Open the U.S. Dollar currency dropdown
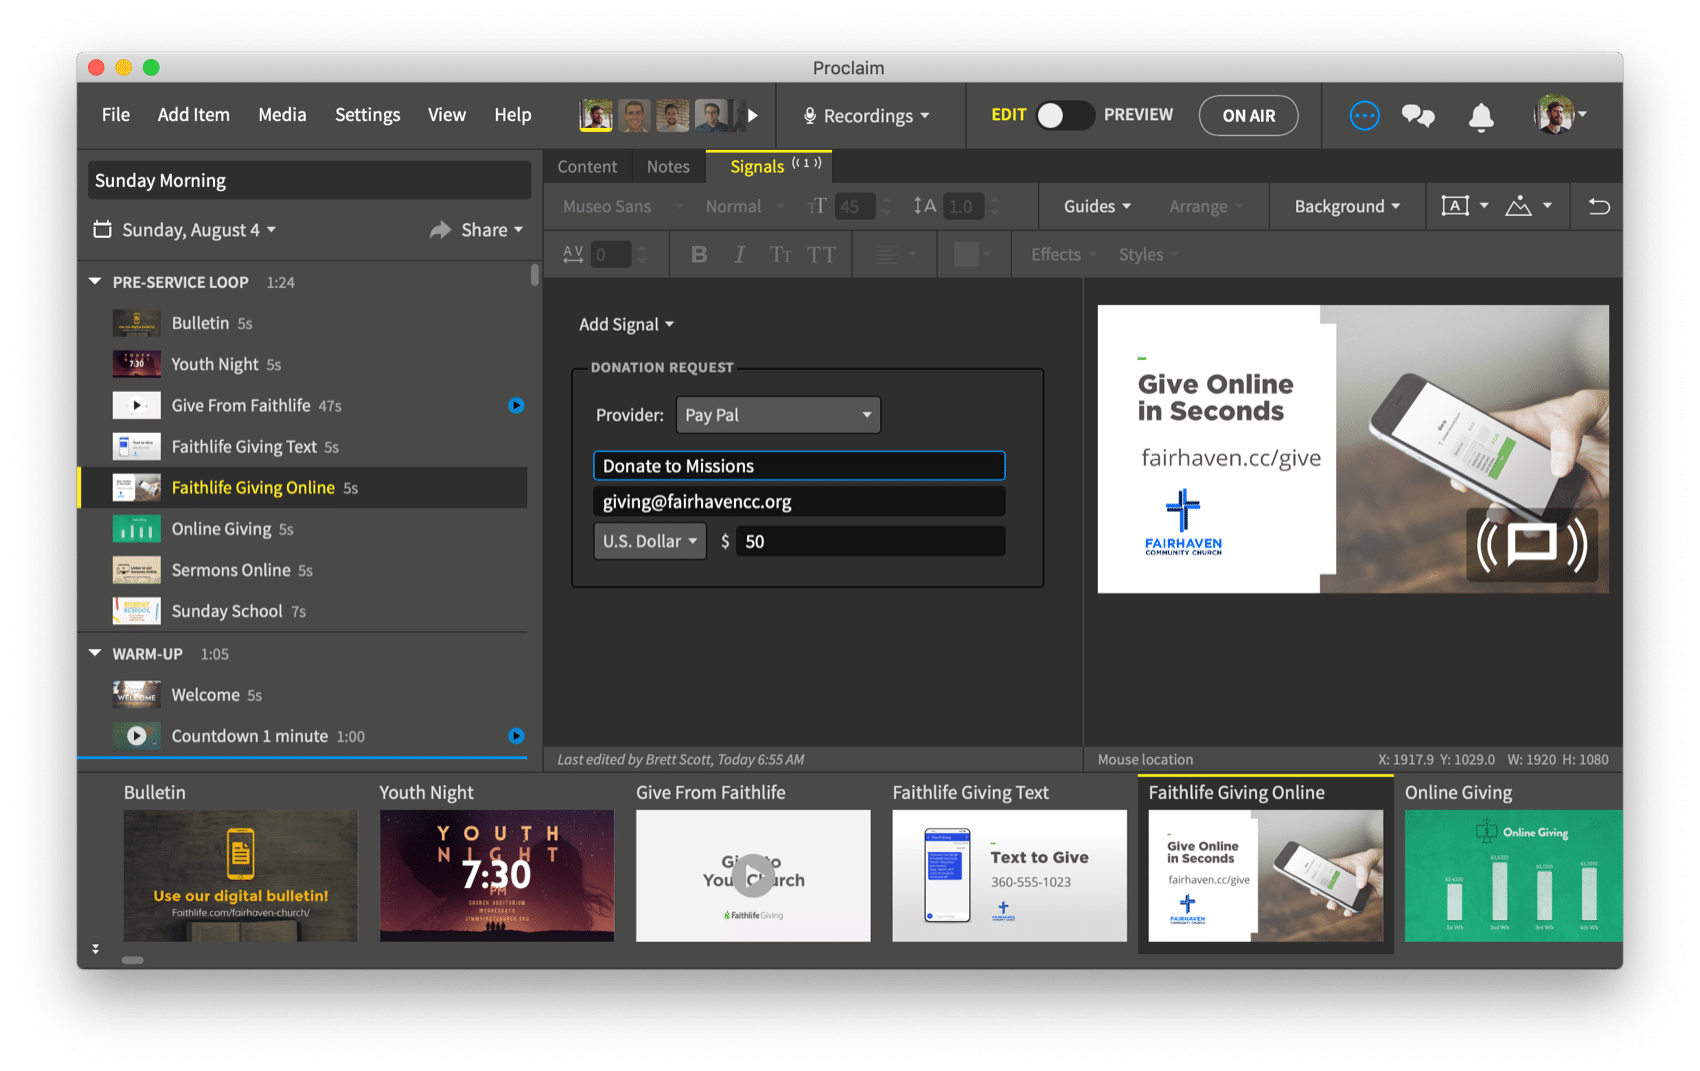1700x1071 pixels. (650, 541)
